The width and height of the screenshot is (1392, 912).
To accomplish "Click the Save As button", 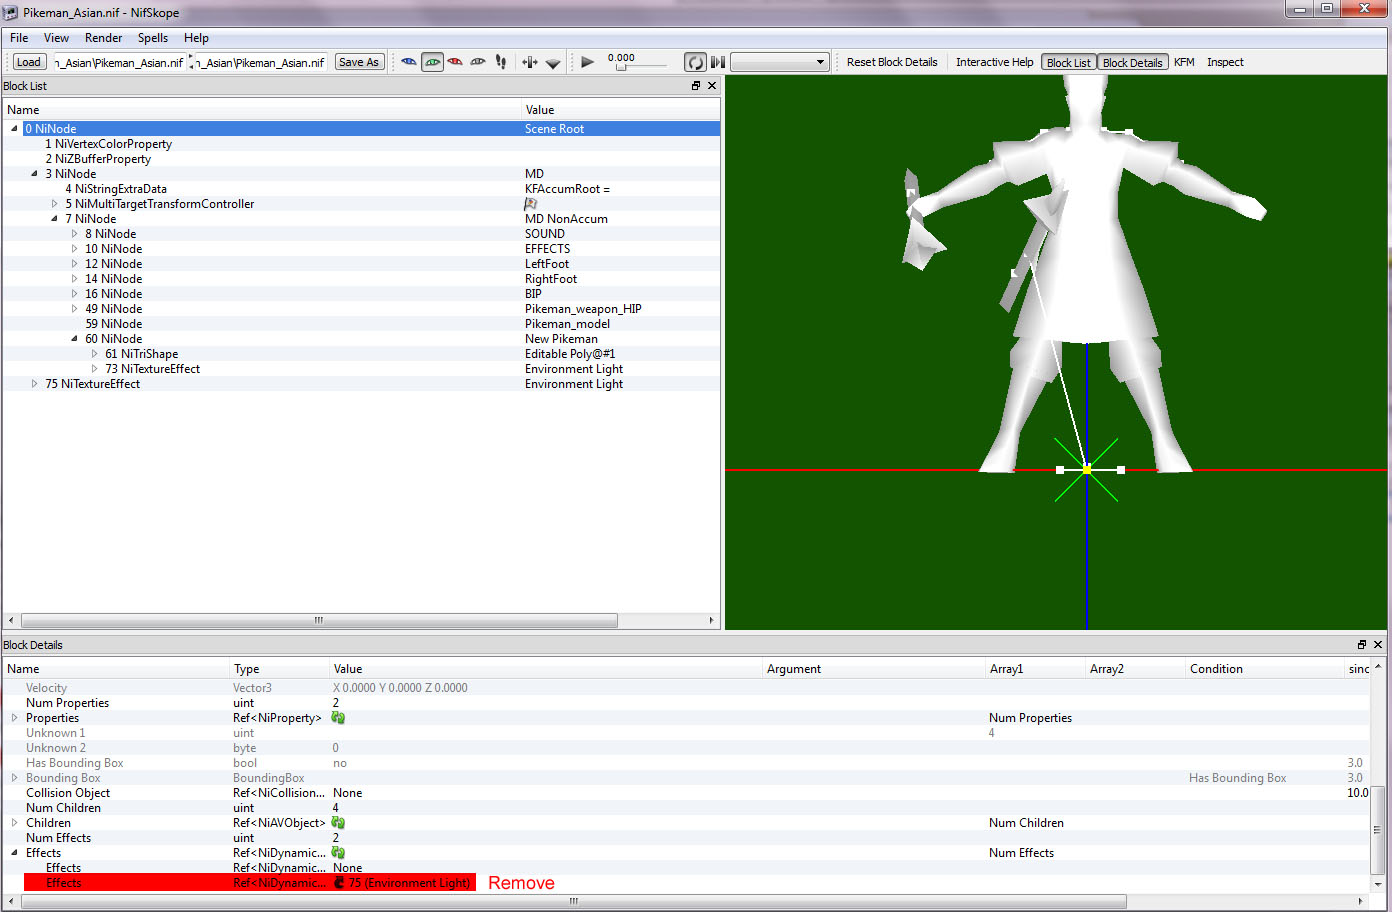I will [x=359, y=62].
